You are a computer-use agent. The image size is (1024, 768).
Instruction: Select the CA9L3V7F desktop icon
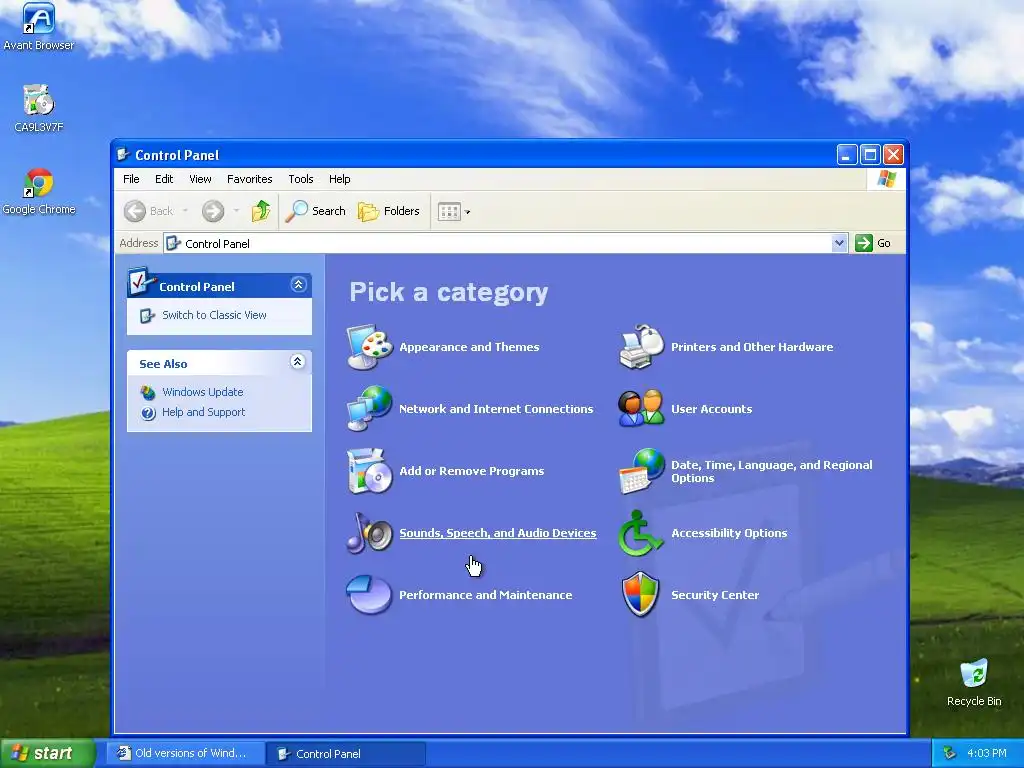(39, 108)
